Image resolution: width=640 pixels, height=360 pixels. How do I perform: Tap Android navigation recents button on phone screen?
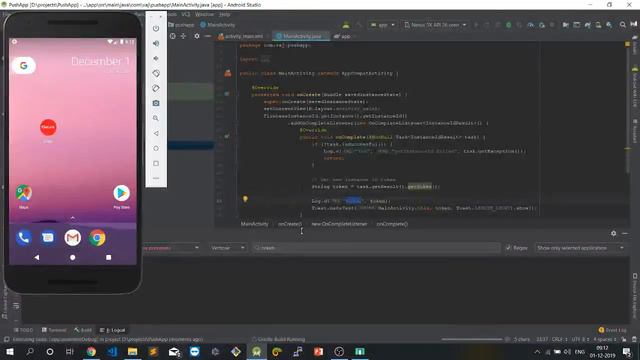click(109, 258)
